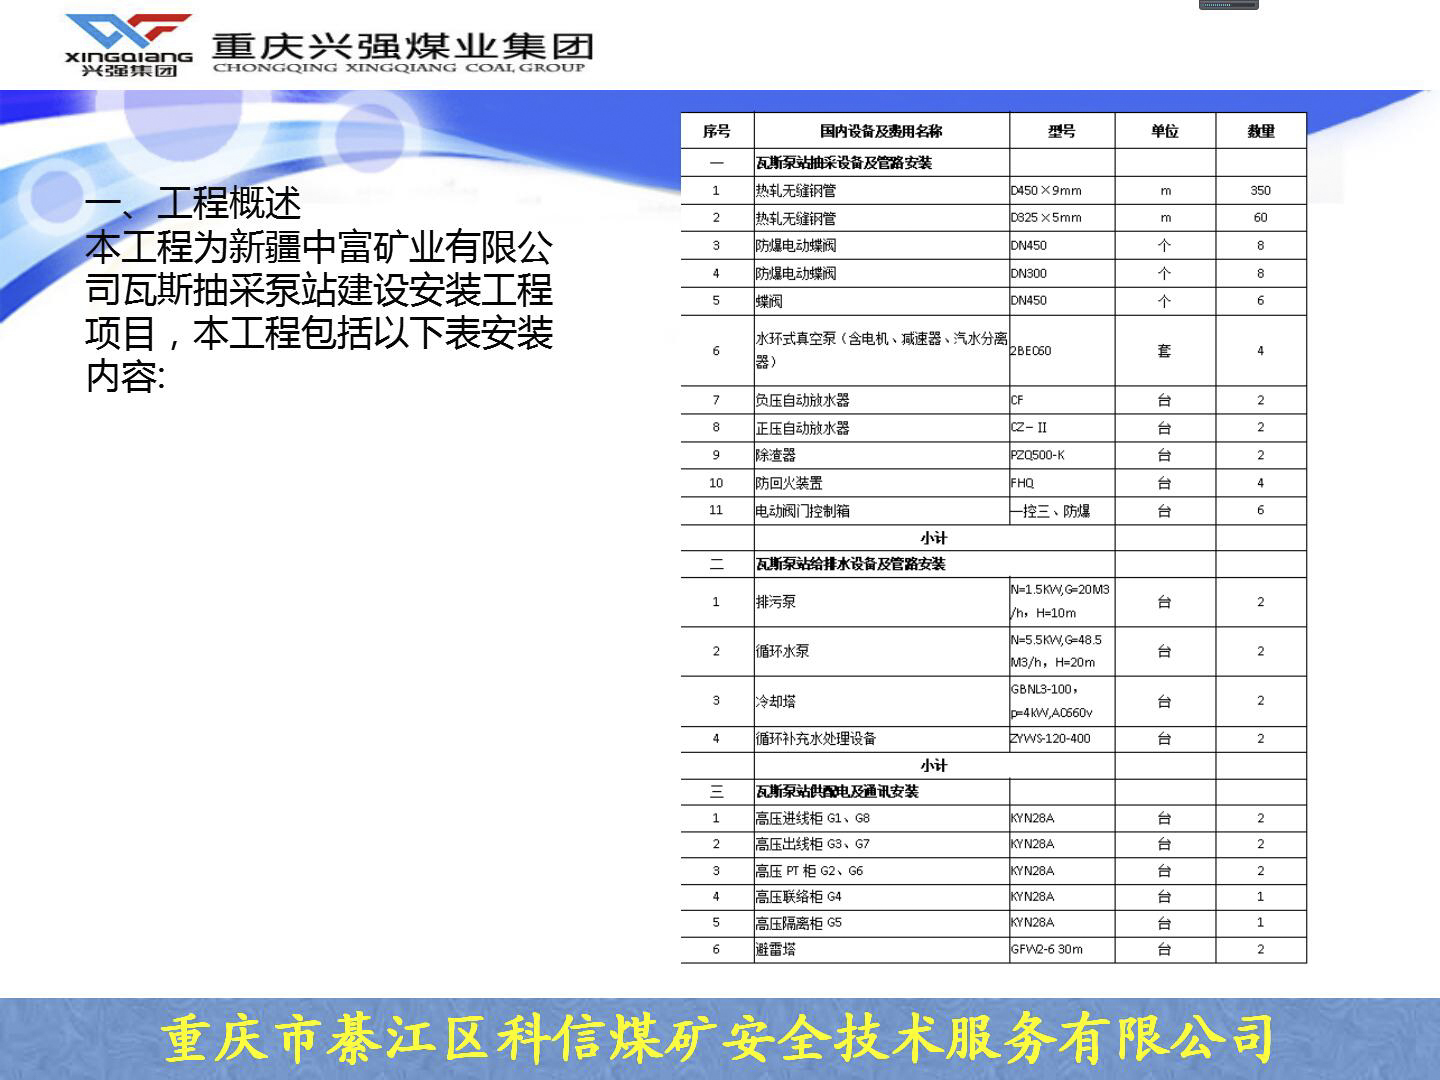The image size is (1440, 1080).
Task: Select the 型号 column header
Action: (x=1062, y=131)
